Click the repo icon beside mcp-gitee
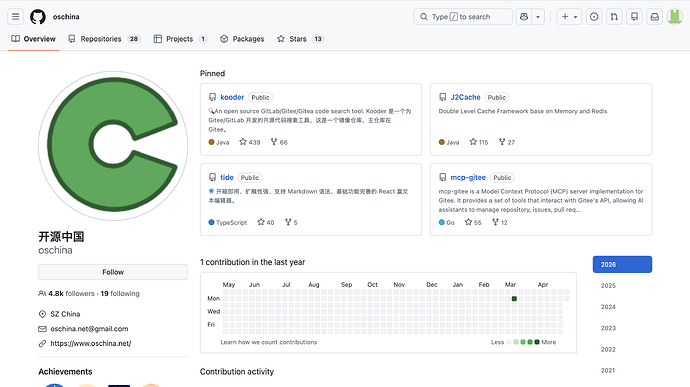Screen dimensions: 690x387 pyautogui.click(x=443, y=177)
